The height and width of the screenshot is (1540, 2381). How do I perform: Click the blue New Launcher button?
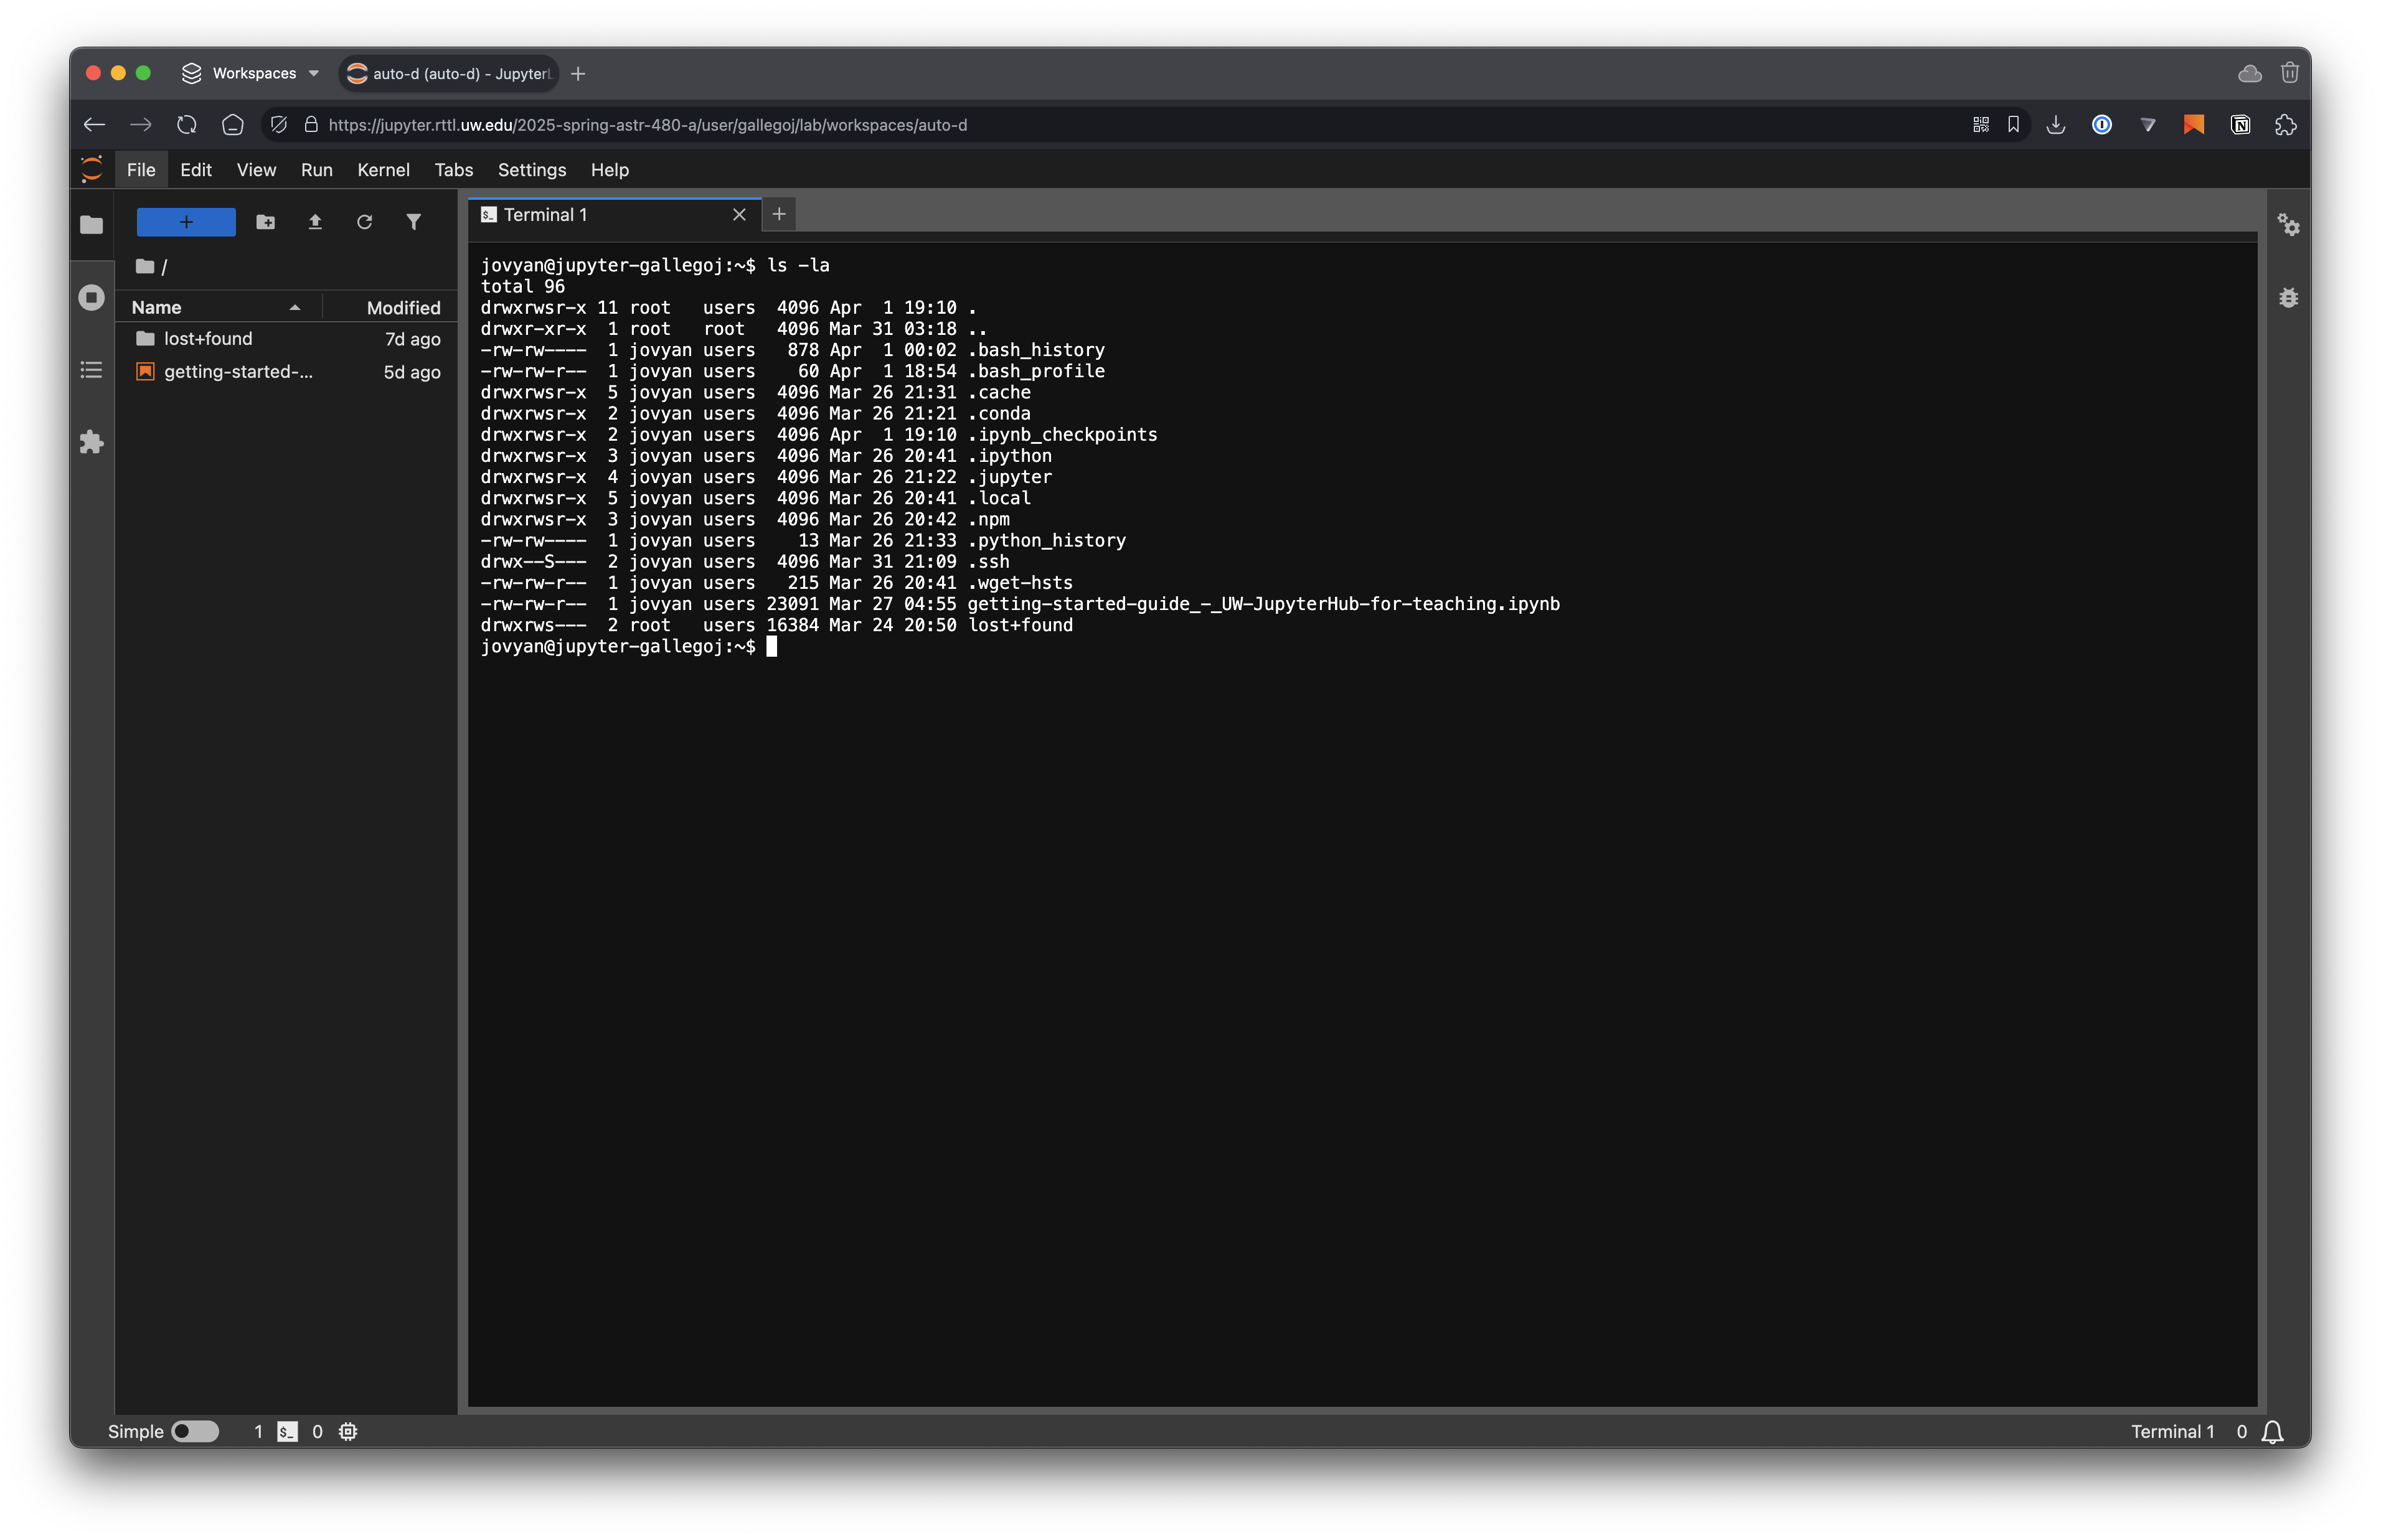tap(186, 222)
